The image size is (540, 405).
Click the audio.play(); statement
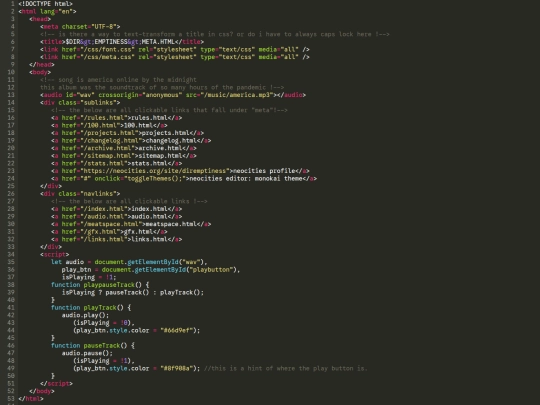[x=85, y=315]
